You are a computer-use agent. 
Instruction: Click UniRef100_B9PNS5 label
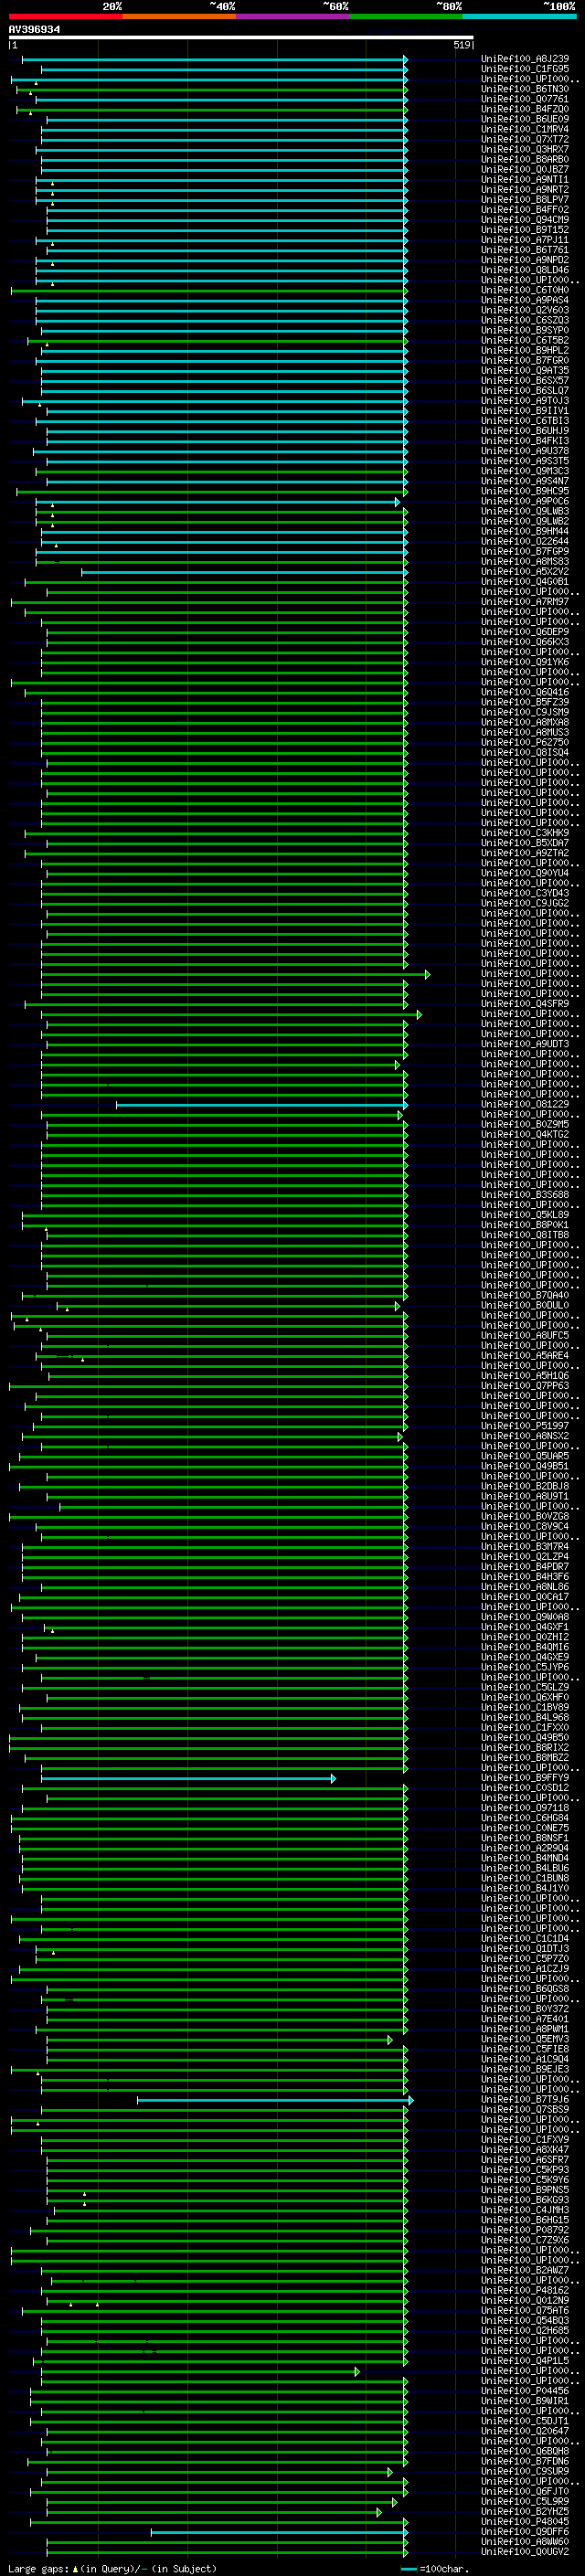click(525, 2190)
